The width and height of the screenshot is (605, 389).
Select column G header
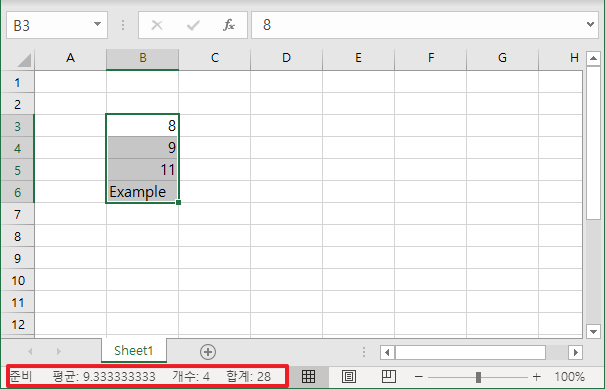(x=502, y=59)
